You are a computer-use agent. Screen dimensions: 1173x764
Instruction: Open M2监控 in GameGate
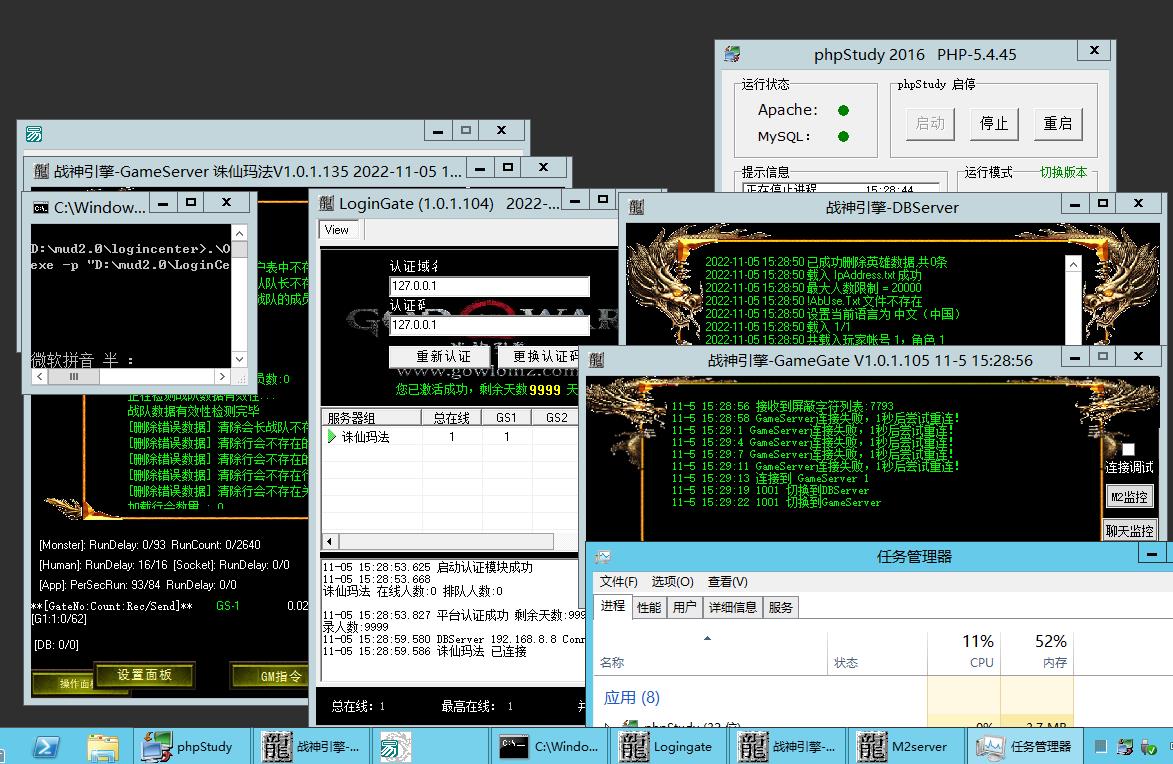1129,496
